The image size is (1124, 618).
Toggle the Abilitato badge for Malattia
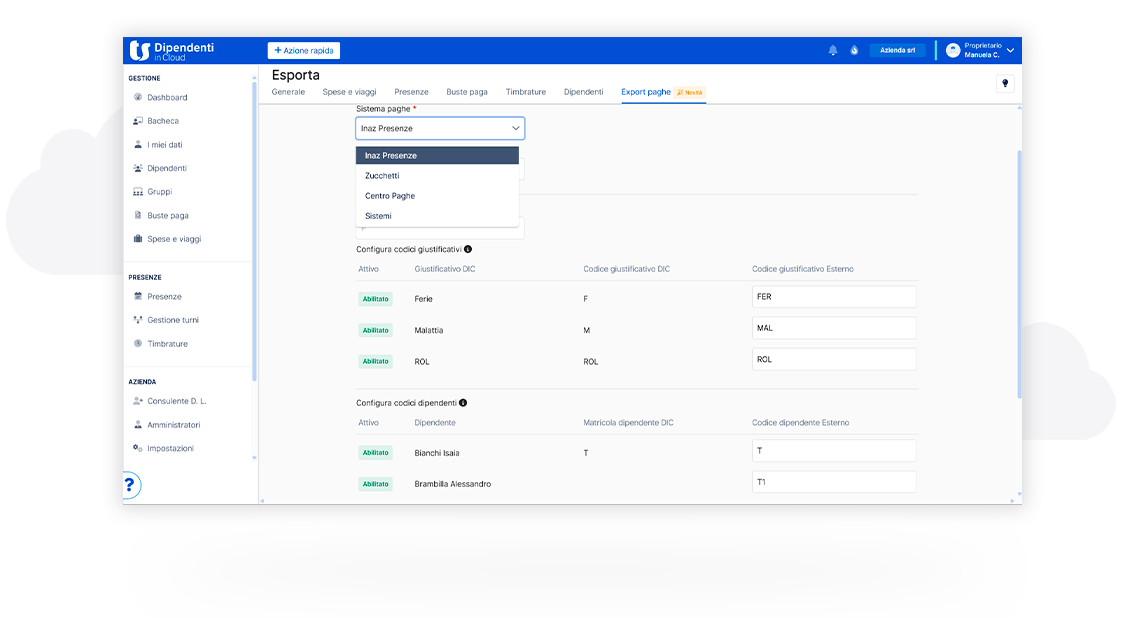pos(375,330)
